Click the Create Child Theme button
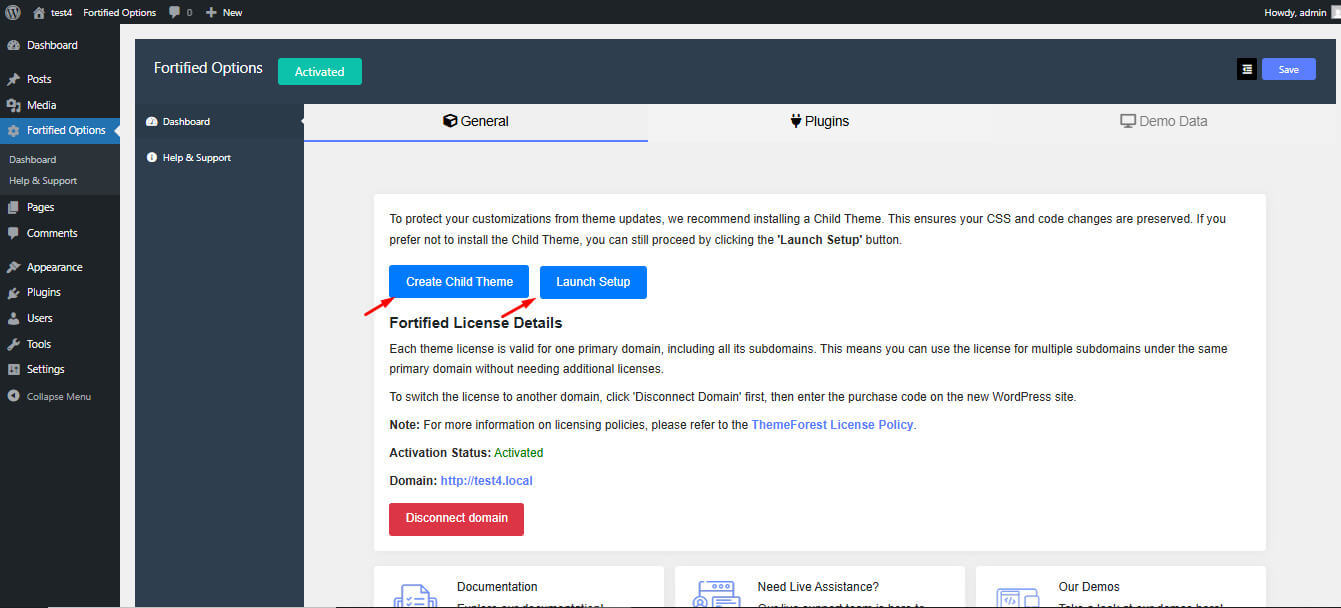1341x608 pixels. point(459,282)
